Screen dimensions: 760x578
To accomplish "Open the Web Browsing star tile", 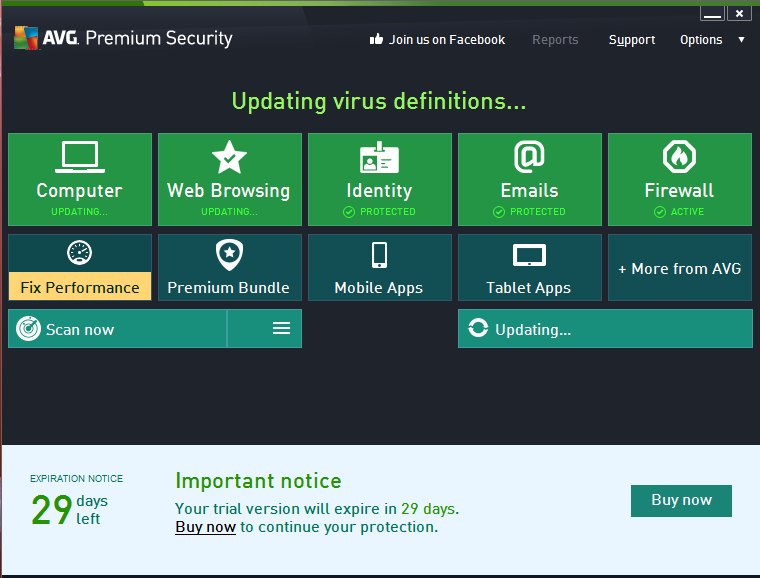I will (x=230, y=179).
